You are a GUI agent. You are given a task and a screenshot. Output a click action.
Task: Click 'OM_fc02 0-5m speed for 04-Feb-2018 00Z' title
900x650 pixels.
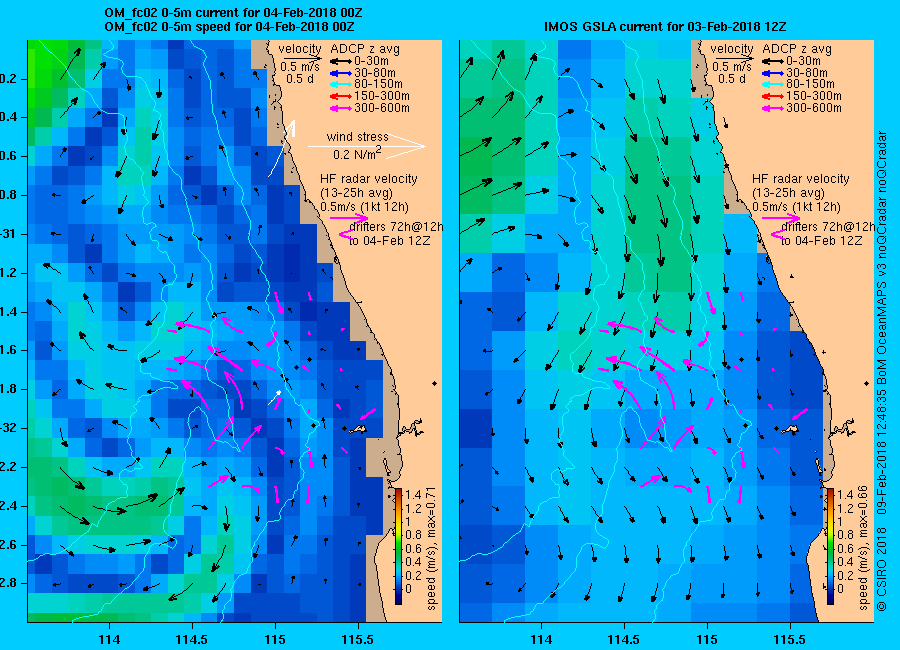tap(229, 27)
